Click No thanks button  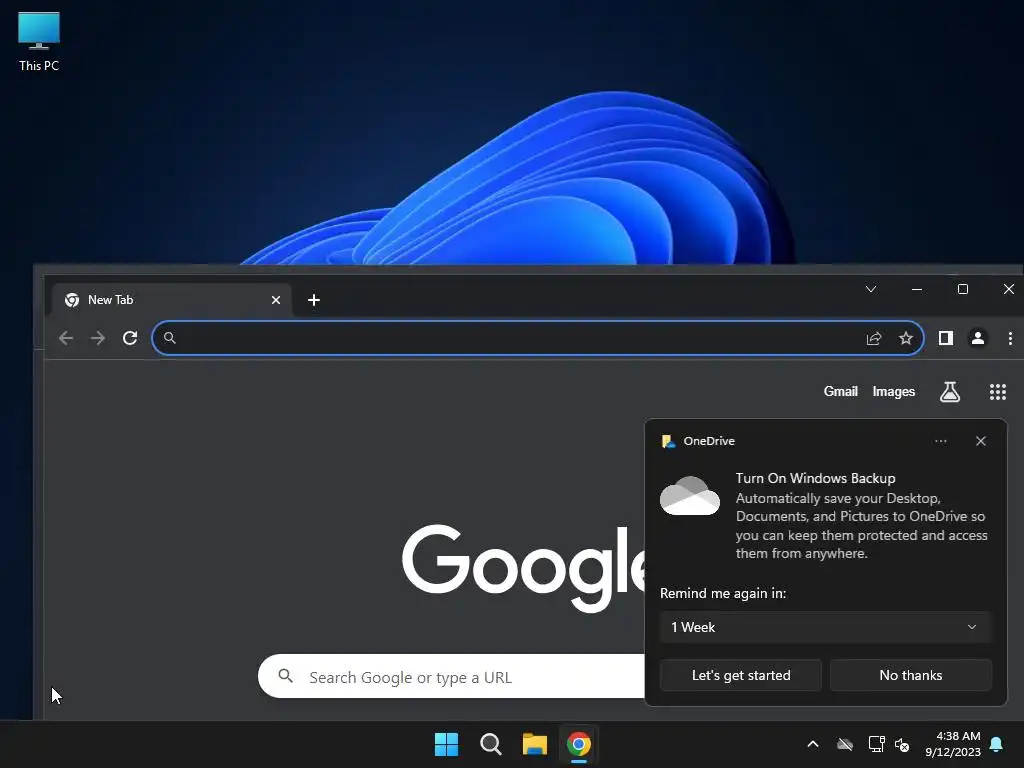pos(910,675)
